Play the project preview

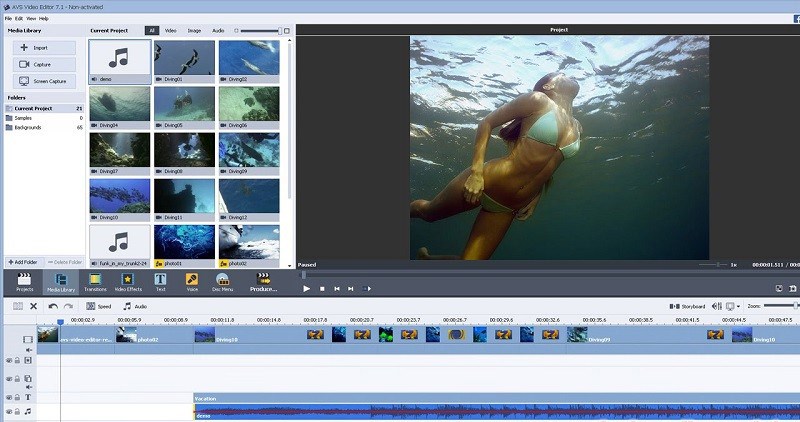click(307, 288)
